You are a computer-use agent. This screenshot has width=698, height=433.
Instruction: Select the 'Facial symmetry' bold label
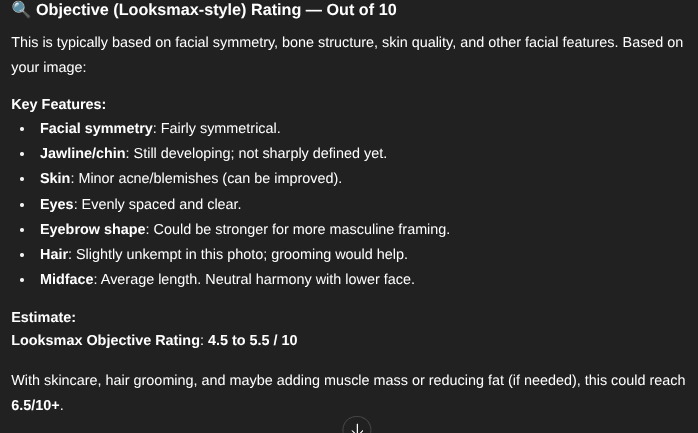click(96, 128)
